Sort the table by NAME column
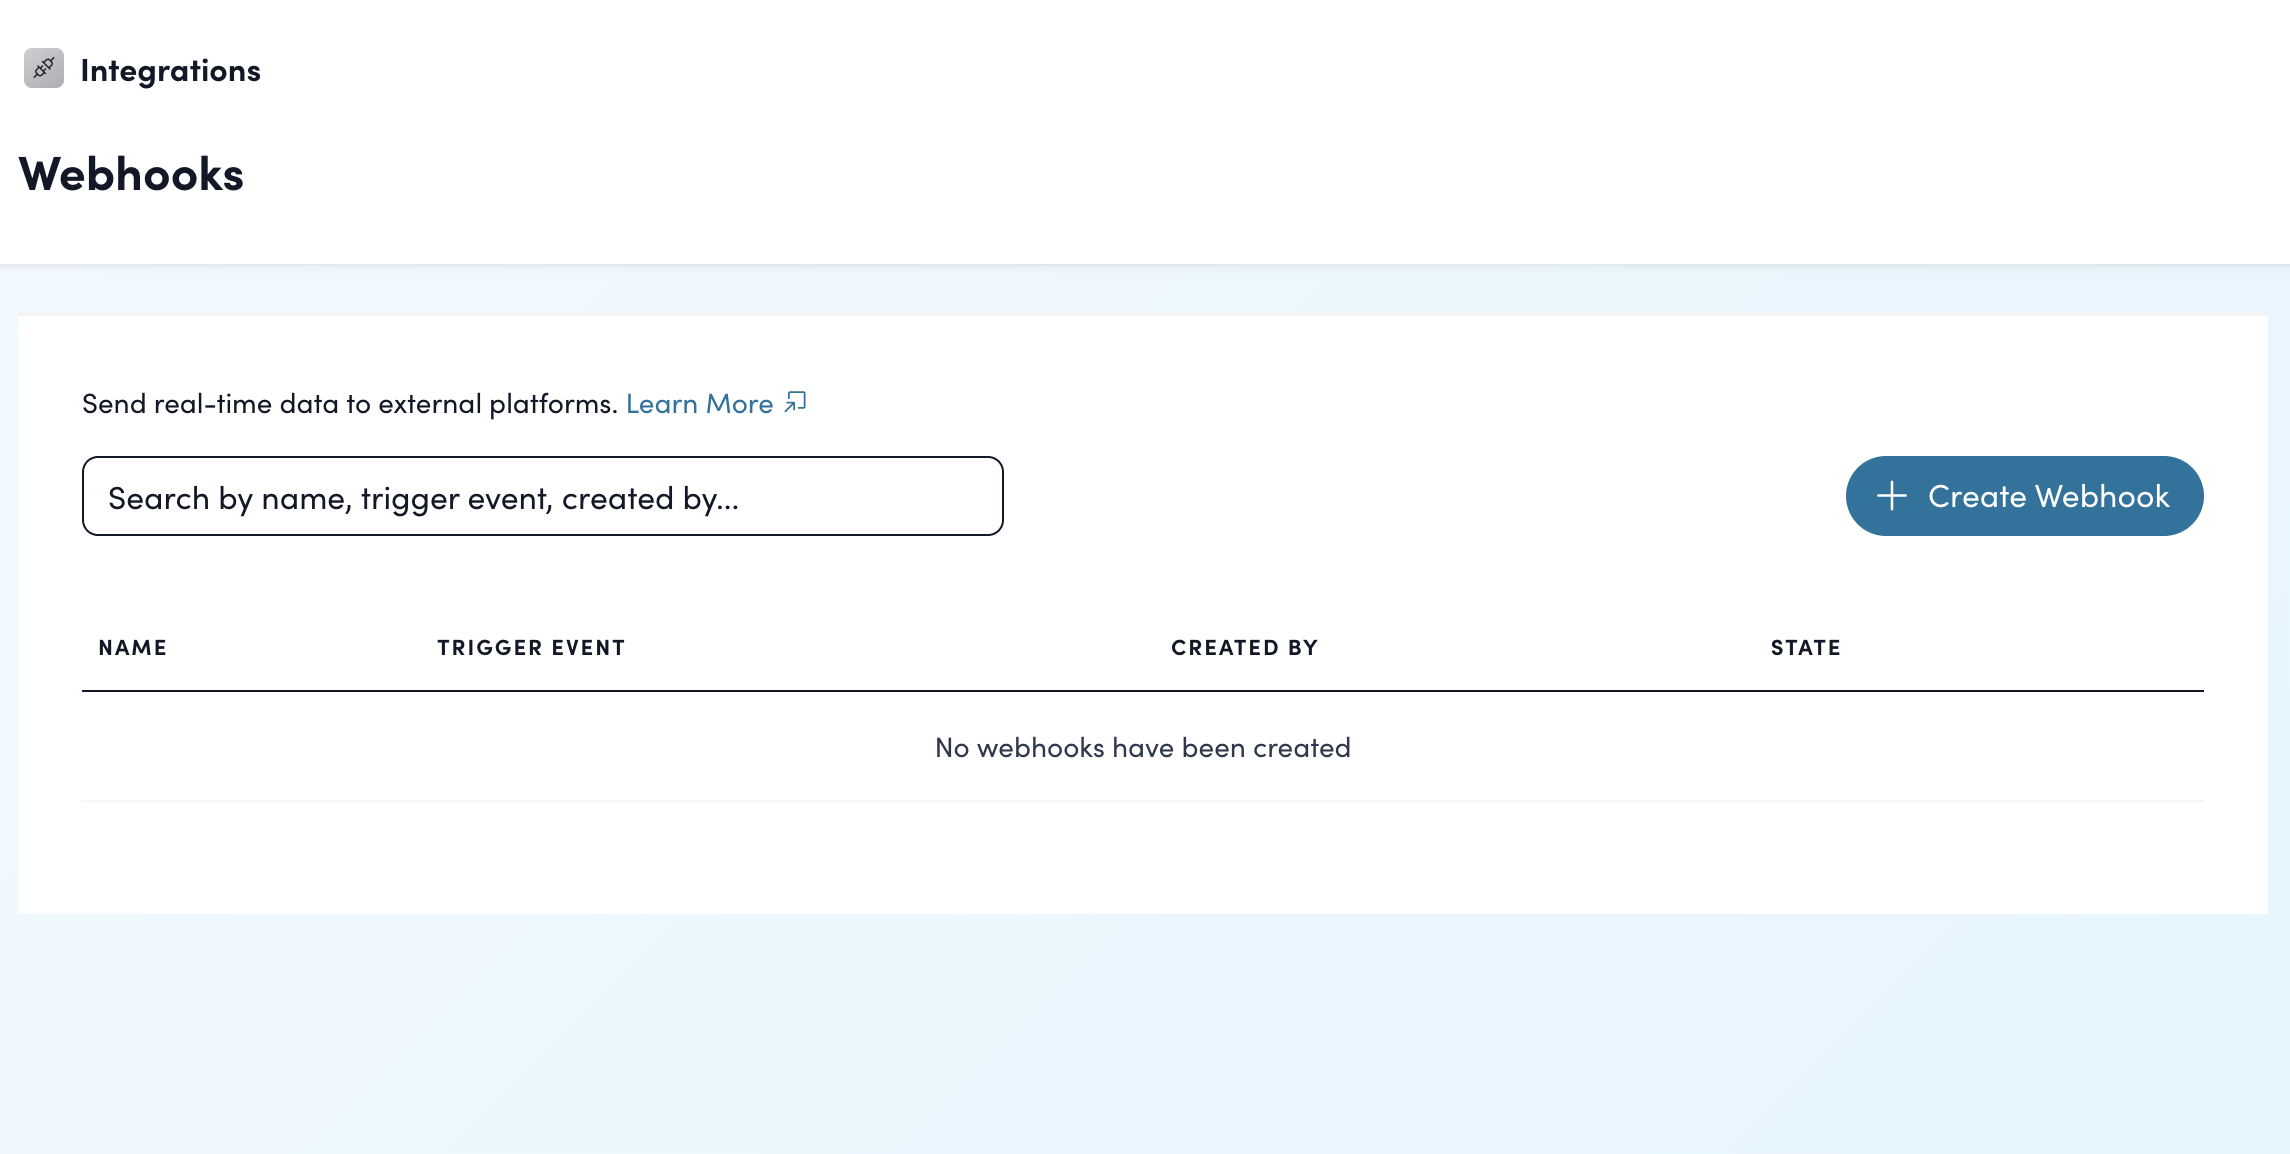 coord(133,647)
